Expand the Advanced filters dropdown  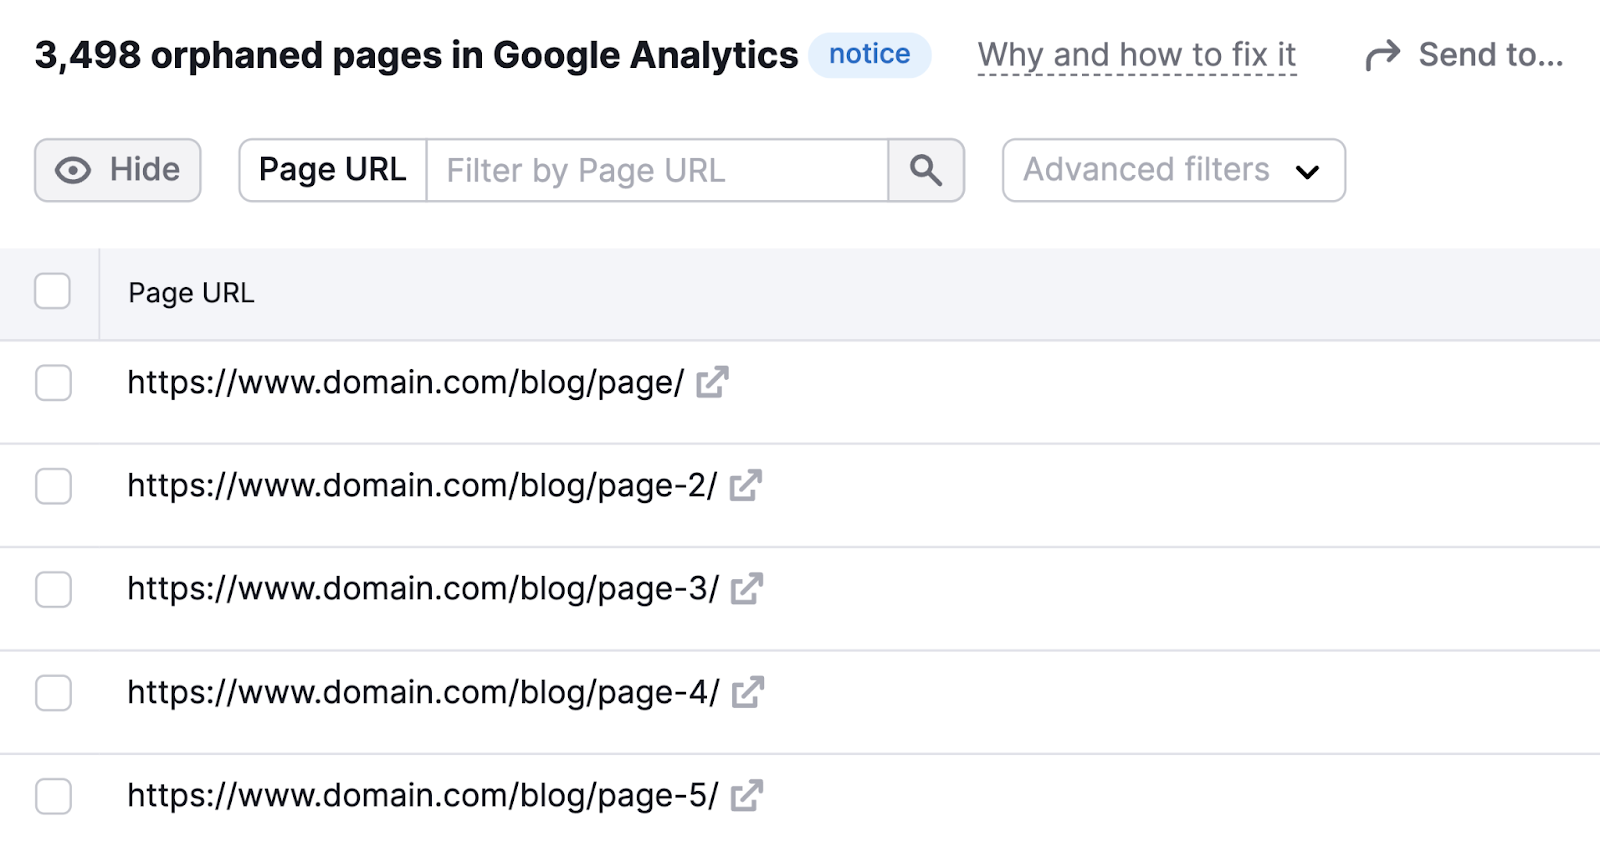tap(1172, 170)
